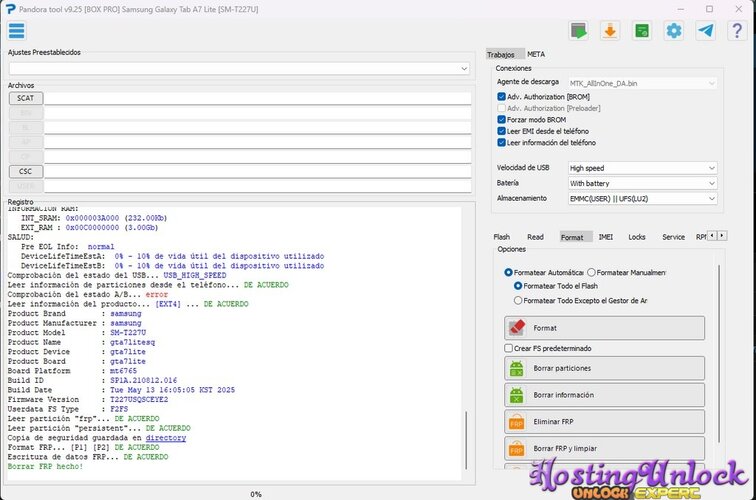756x500 pixels.
Task: Toggle Forzar modo BROM checkbox
Action: point(501,120)
